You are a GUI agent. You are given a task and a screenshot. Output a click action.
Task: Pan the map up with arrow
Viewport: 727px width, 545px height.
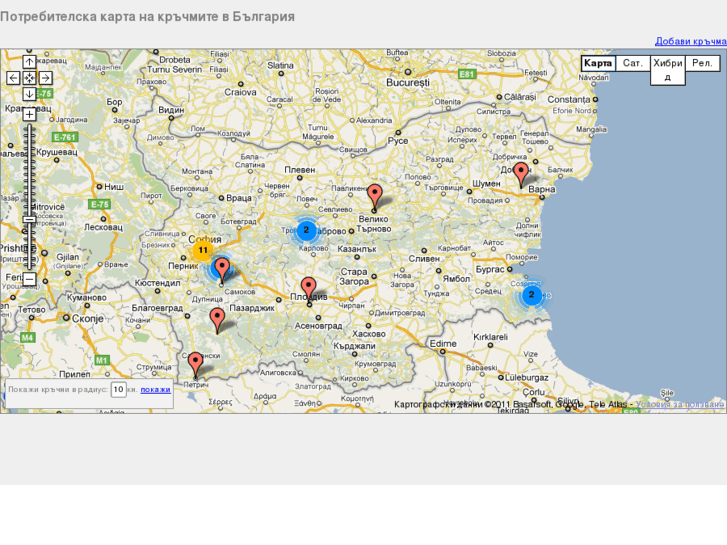click(x=29, y=62)
